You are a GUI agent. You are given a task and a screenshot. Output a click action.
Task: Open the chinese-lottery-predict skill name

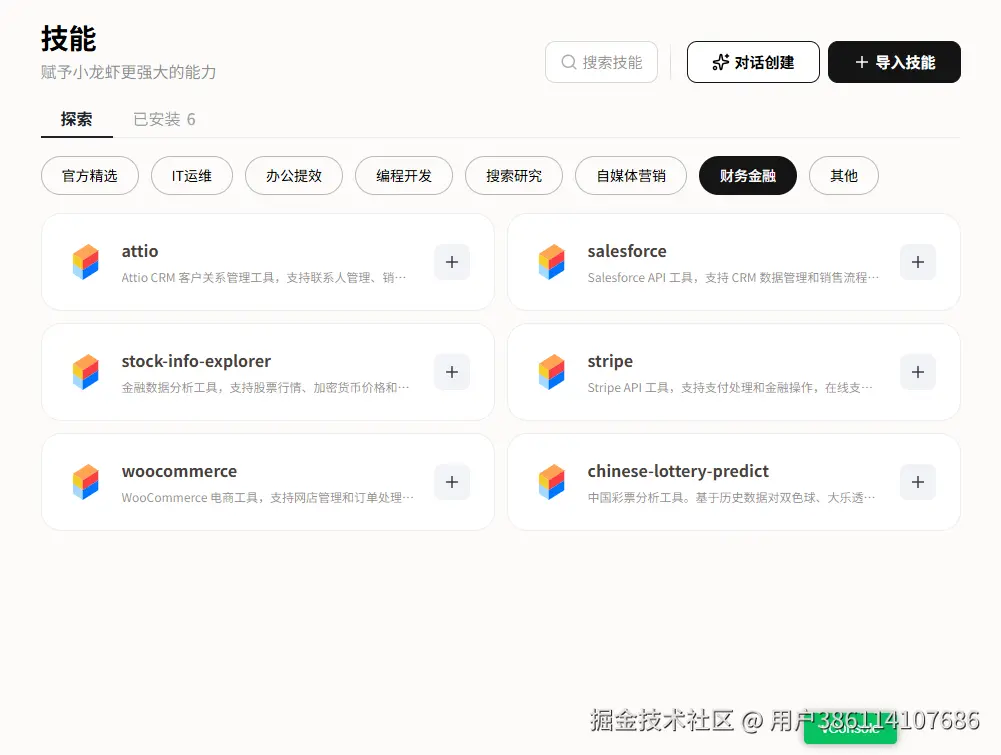(x=678, y=471)
